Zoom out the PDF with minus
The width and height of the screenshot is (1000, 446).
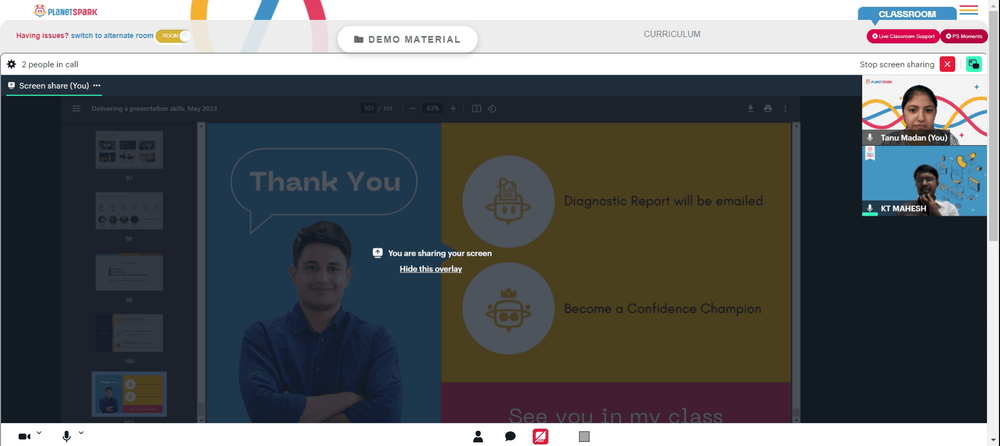(413, 108)
